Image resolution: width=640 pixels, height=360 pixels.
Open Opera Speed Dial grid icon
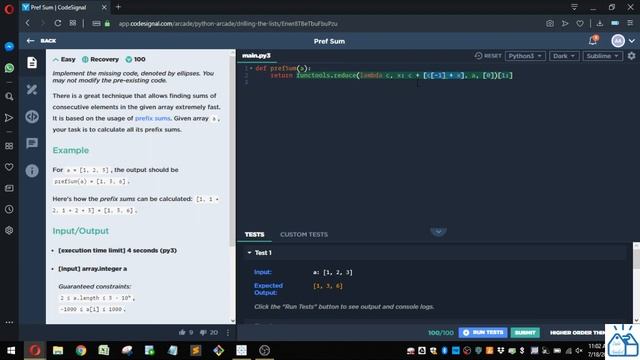(x=9, y=146)
